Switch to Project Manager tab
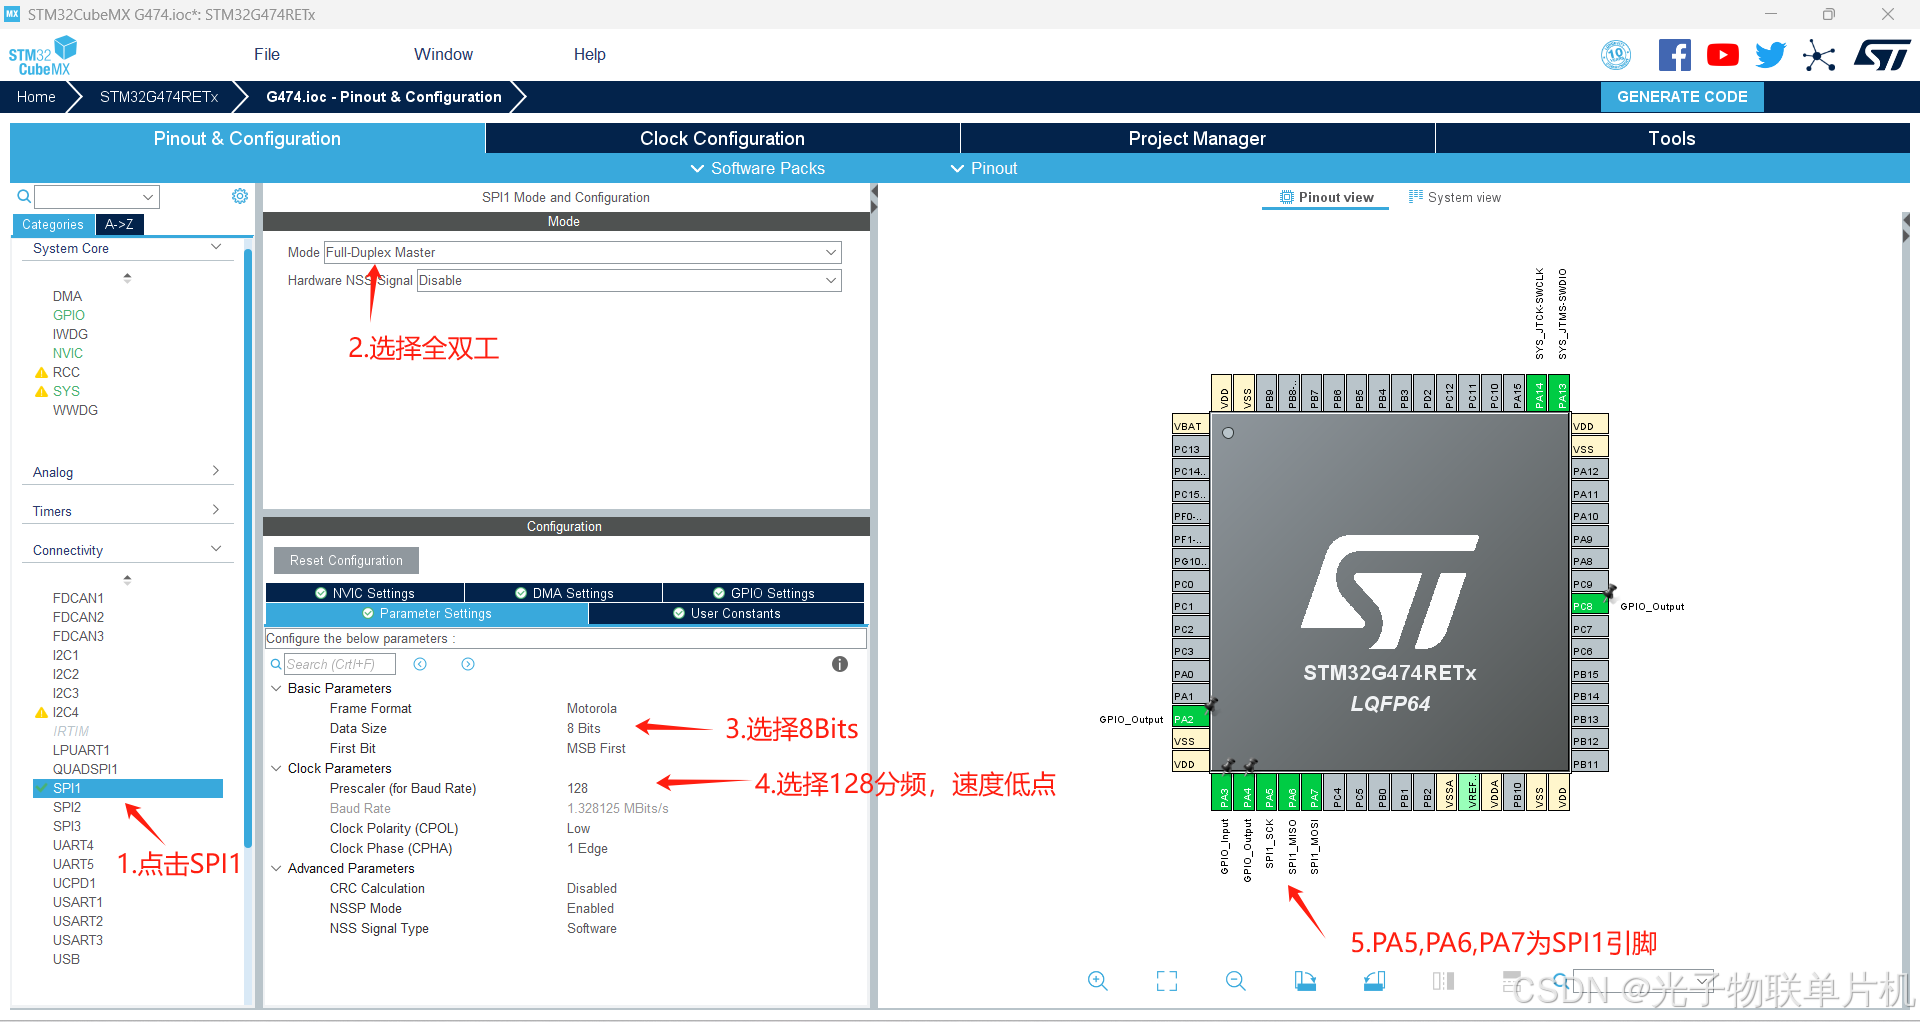1920x1022 pixels. pyautogui.click(x=1197, y=138)
